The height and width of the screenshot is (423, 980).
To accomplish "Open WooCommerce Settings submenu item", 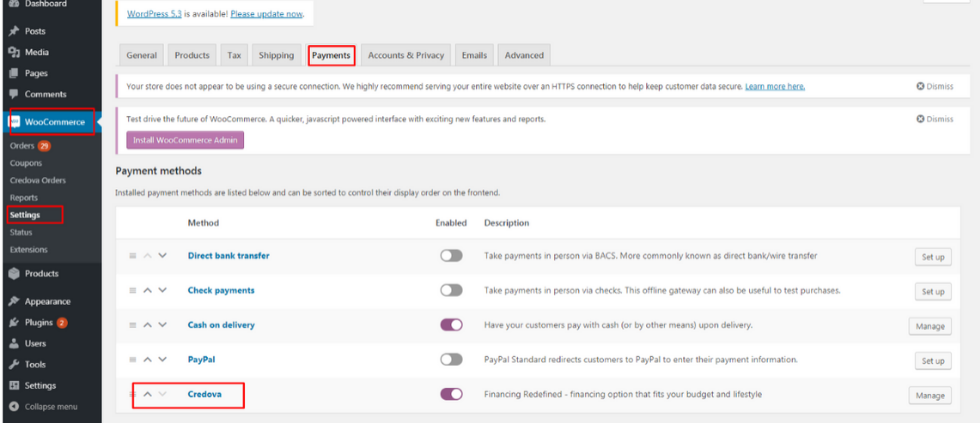I will tap(25, 215).
